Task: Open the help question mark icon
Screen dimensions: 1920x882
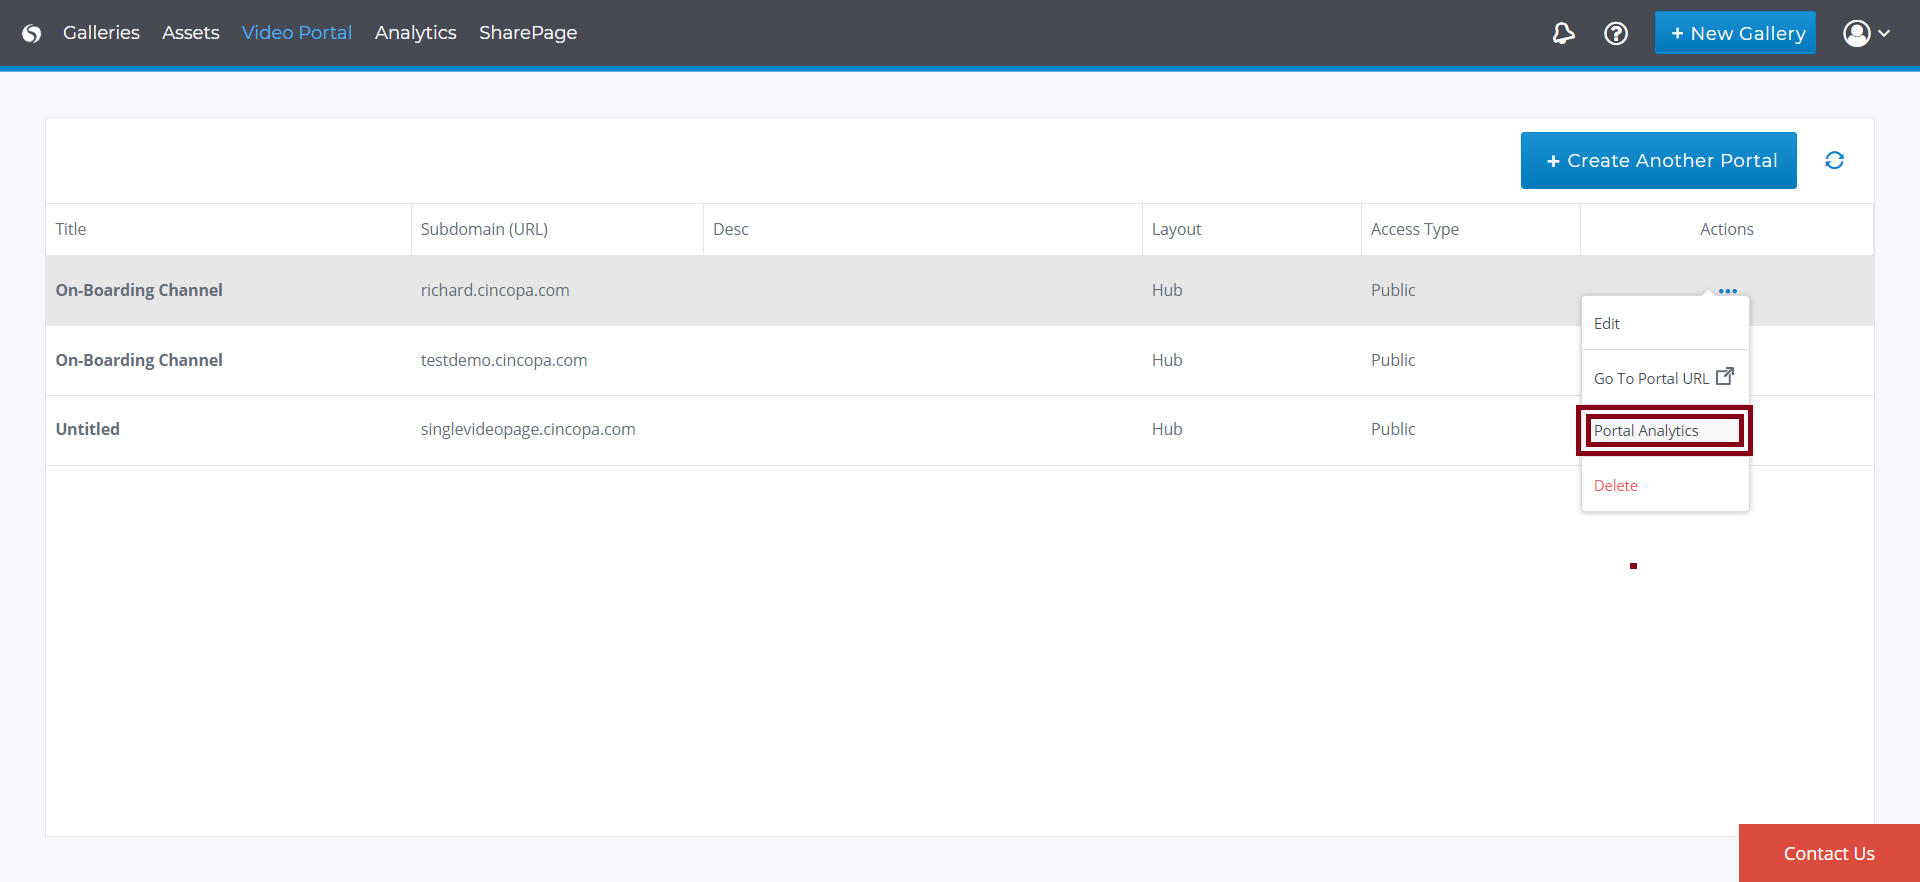Action: (1615, 33)
